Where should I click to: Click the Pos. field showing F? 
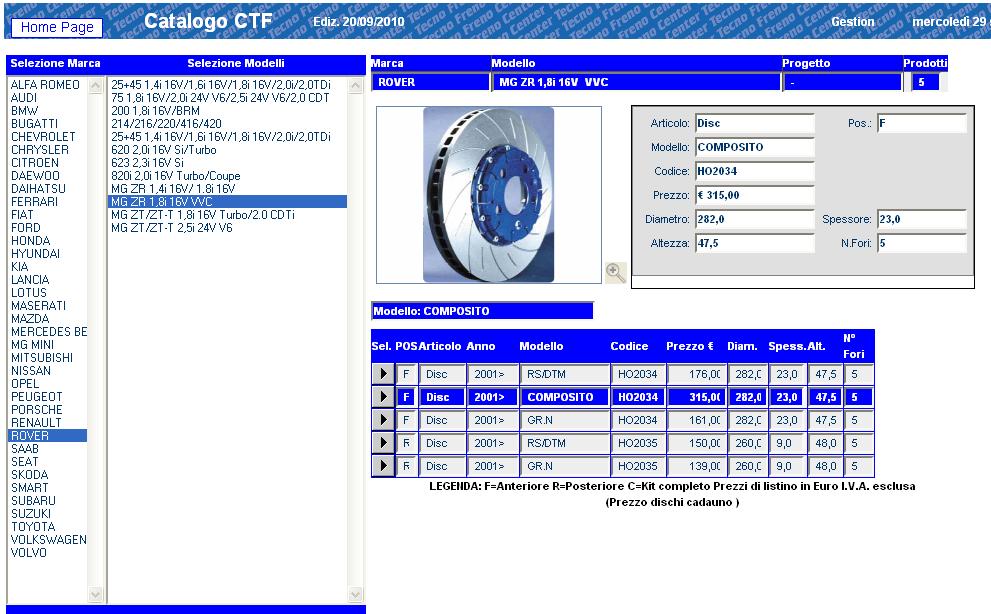click(921, 123)
